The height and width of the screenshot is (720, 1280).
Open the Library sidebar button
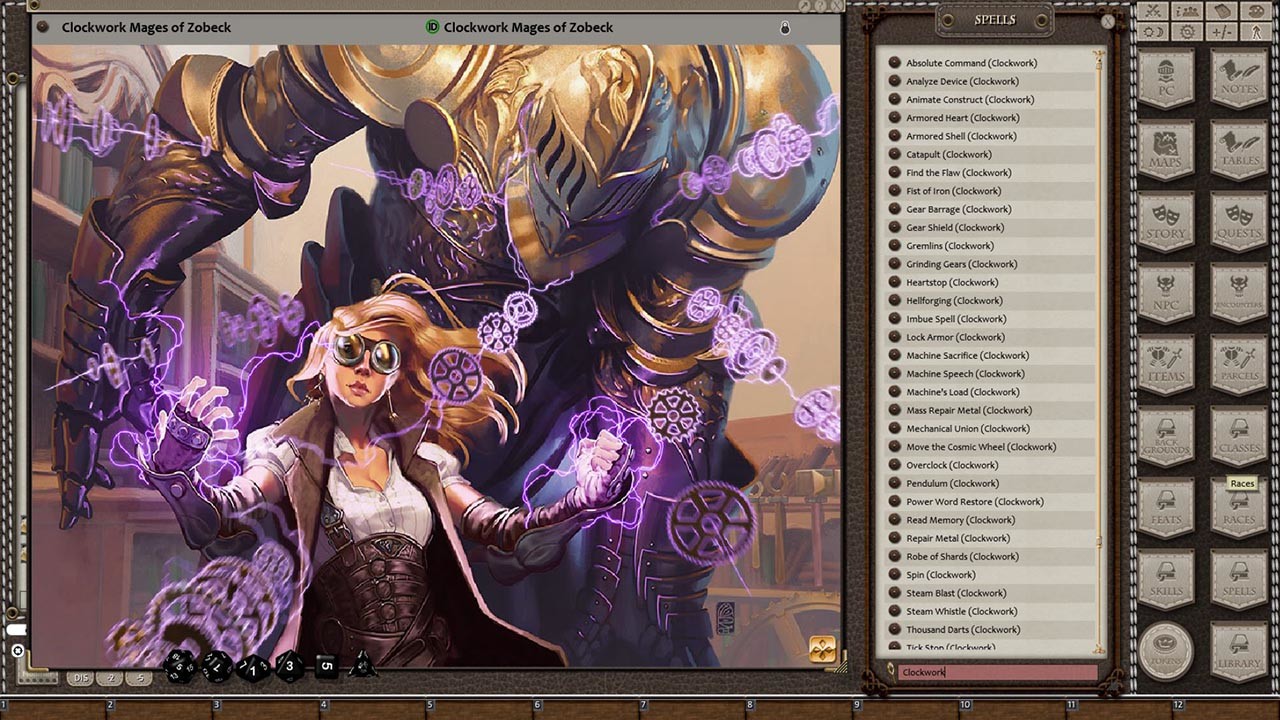1239,652
